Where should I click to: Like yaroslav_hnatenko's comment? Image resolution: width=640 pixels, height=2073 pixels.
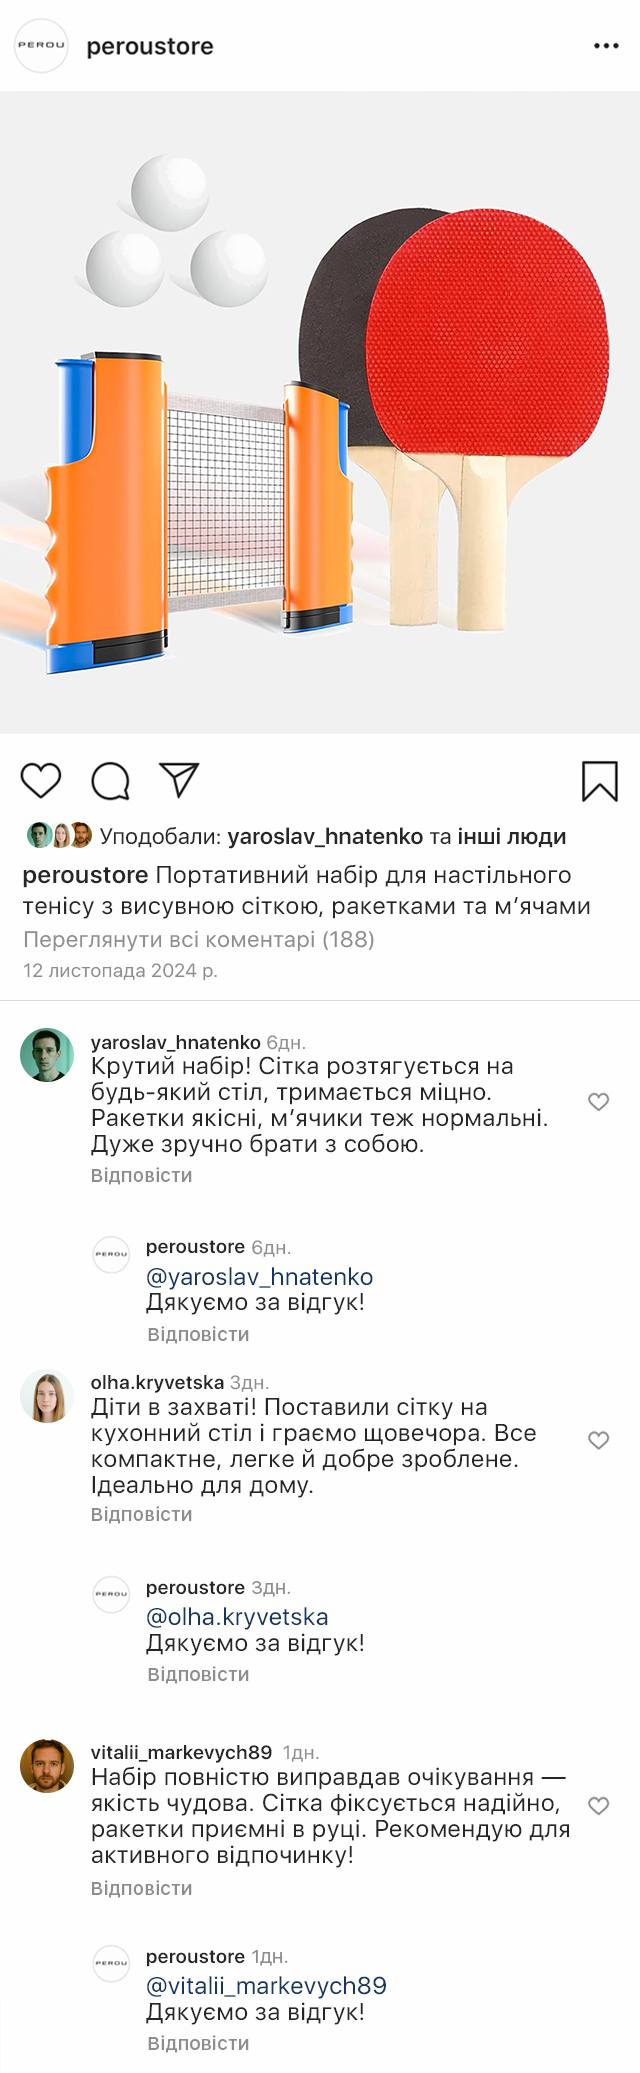598,1102
